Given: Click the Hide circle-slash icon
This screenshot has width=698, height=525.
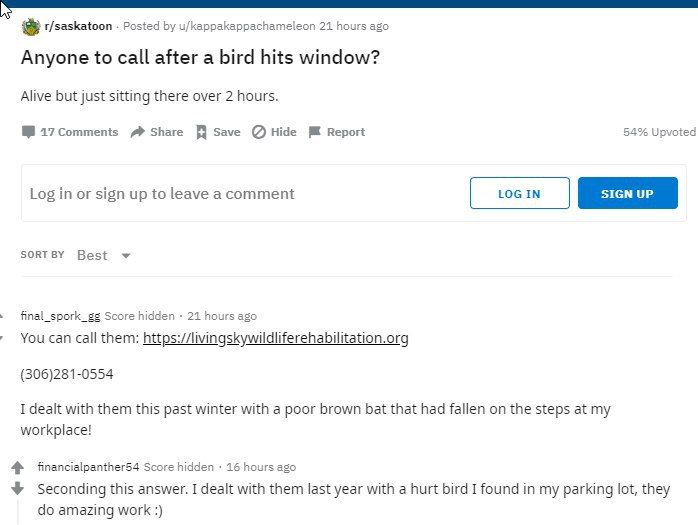Looking at the screenshot, I should coord(259,132).
